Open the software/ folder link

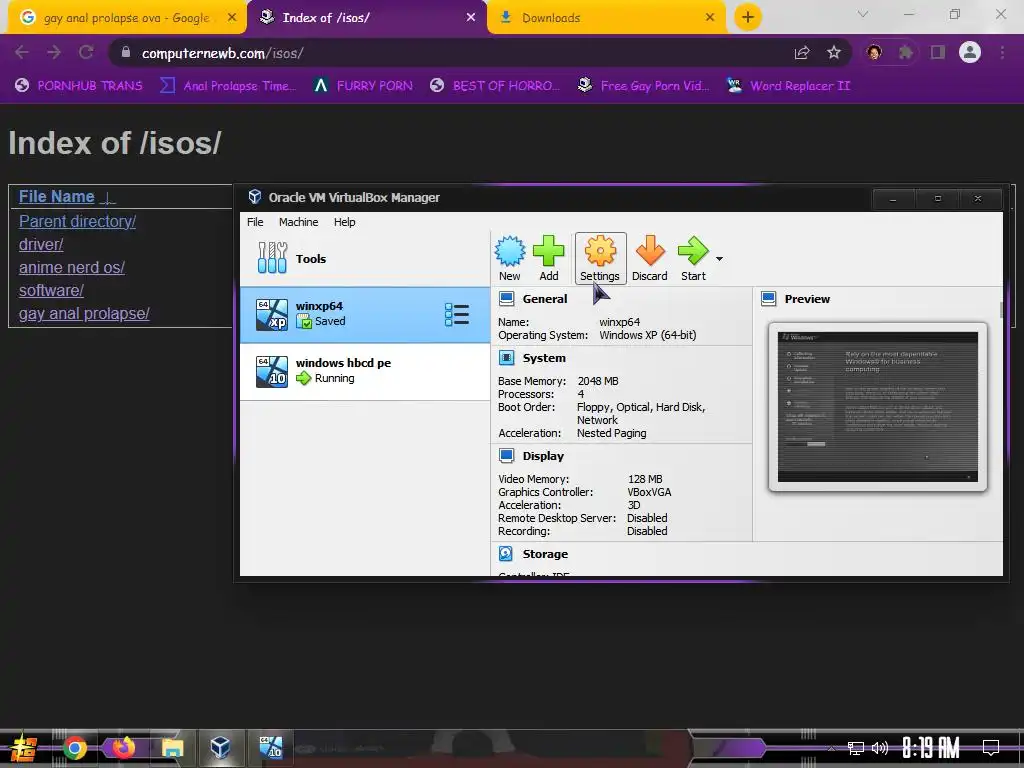pos(51,291)
